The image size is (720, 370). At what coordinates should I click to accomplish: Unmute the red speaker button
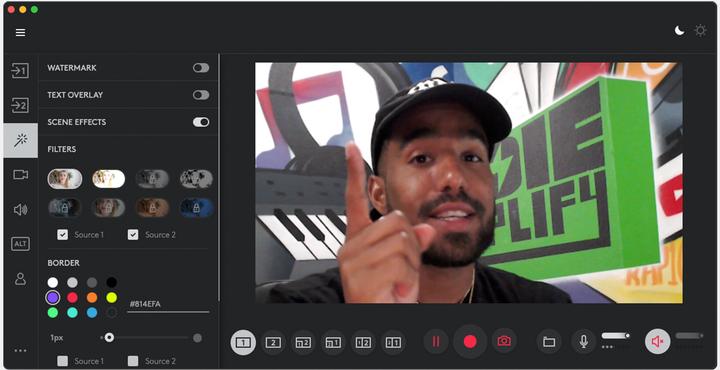(x=658, y=342)
